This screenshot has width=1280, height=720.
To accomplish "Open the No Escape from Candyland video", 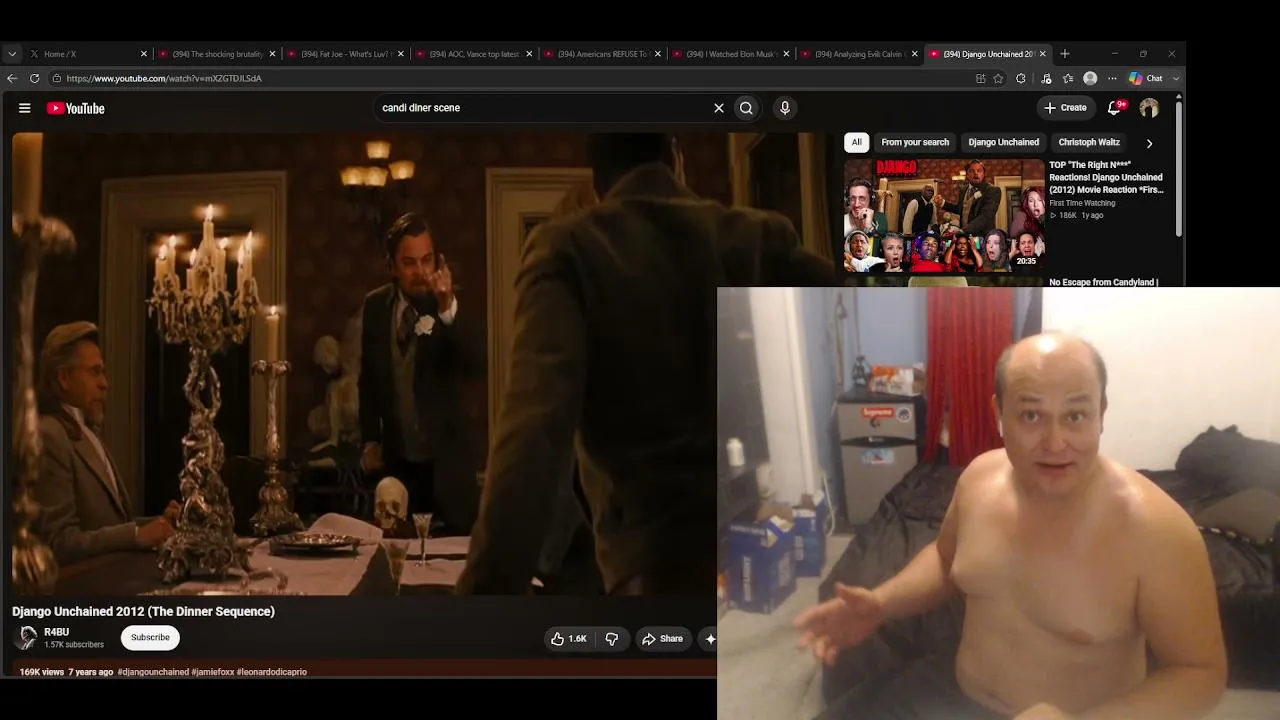I will 1103,282.
